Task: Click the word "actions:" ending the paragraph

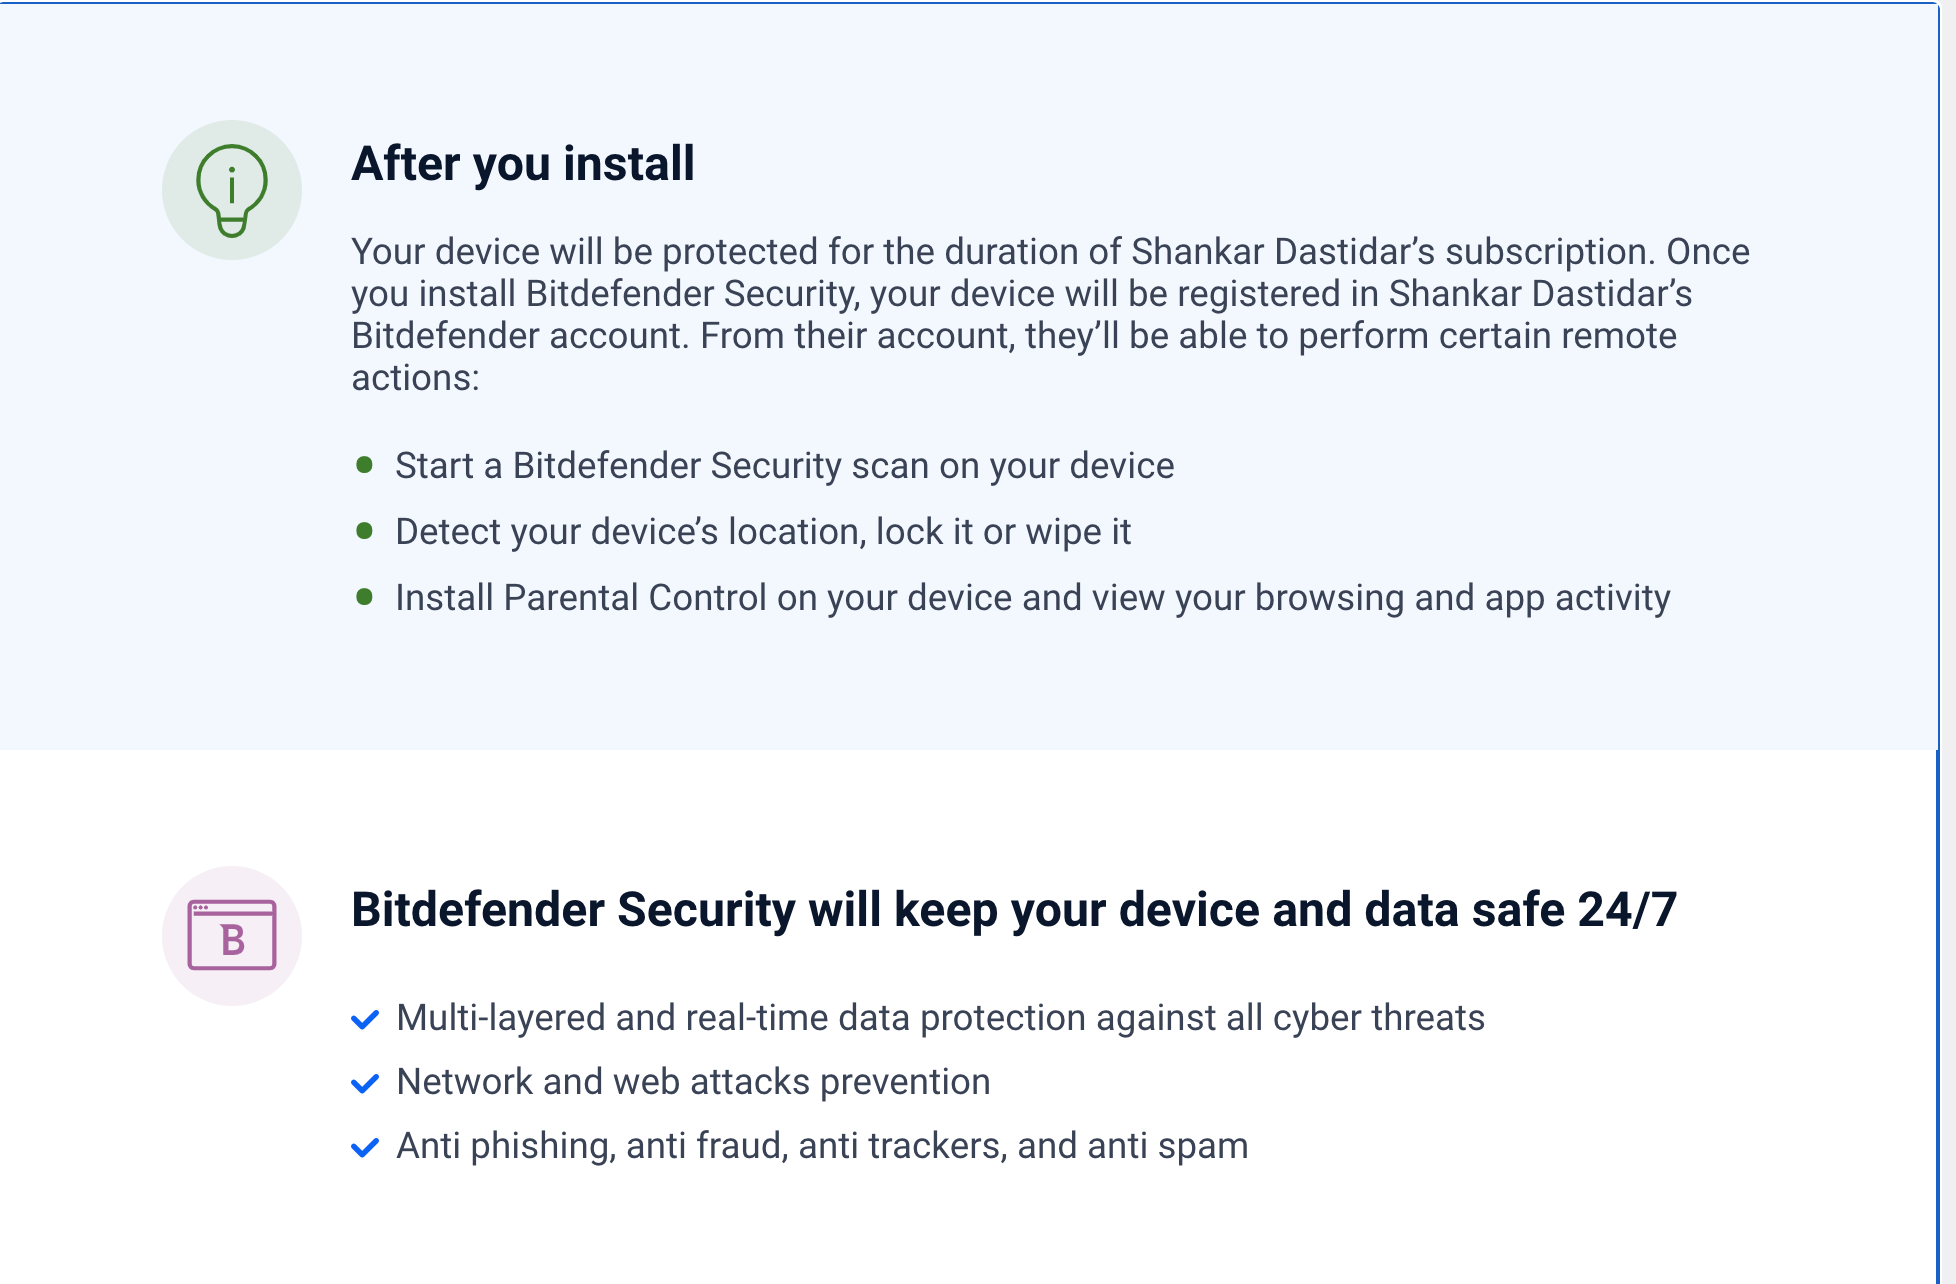Action: pyautogui.click(x=415, y=377)
